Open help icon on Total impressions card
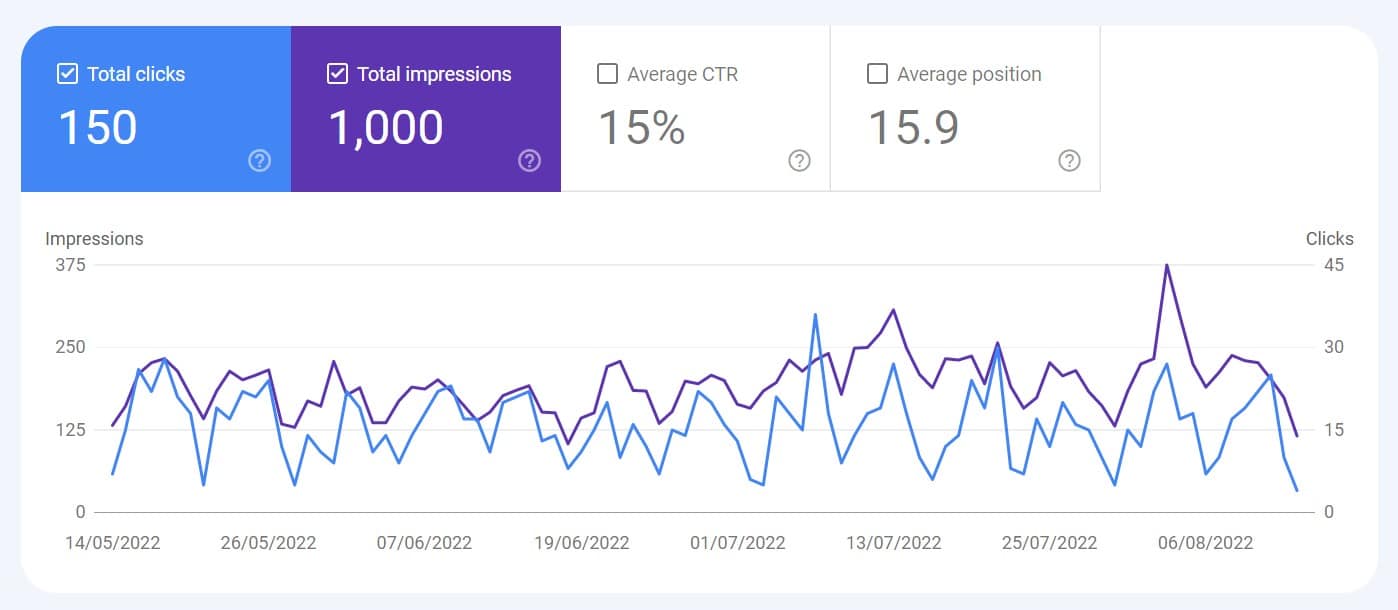The image size is (1398, 610). pyautogui.click(x=529, y=161)
